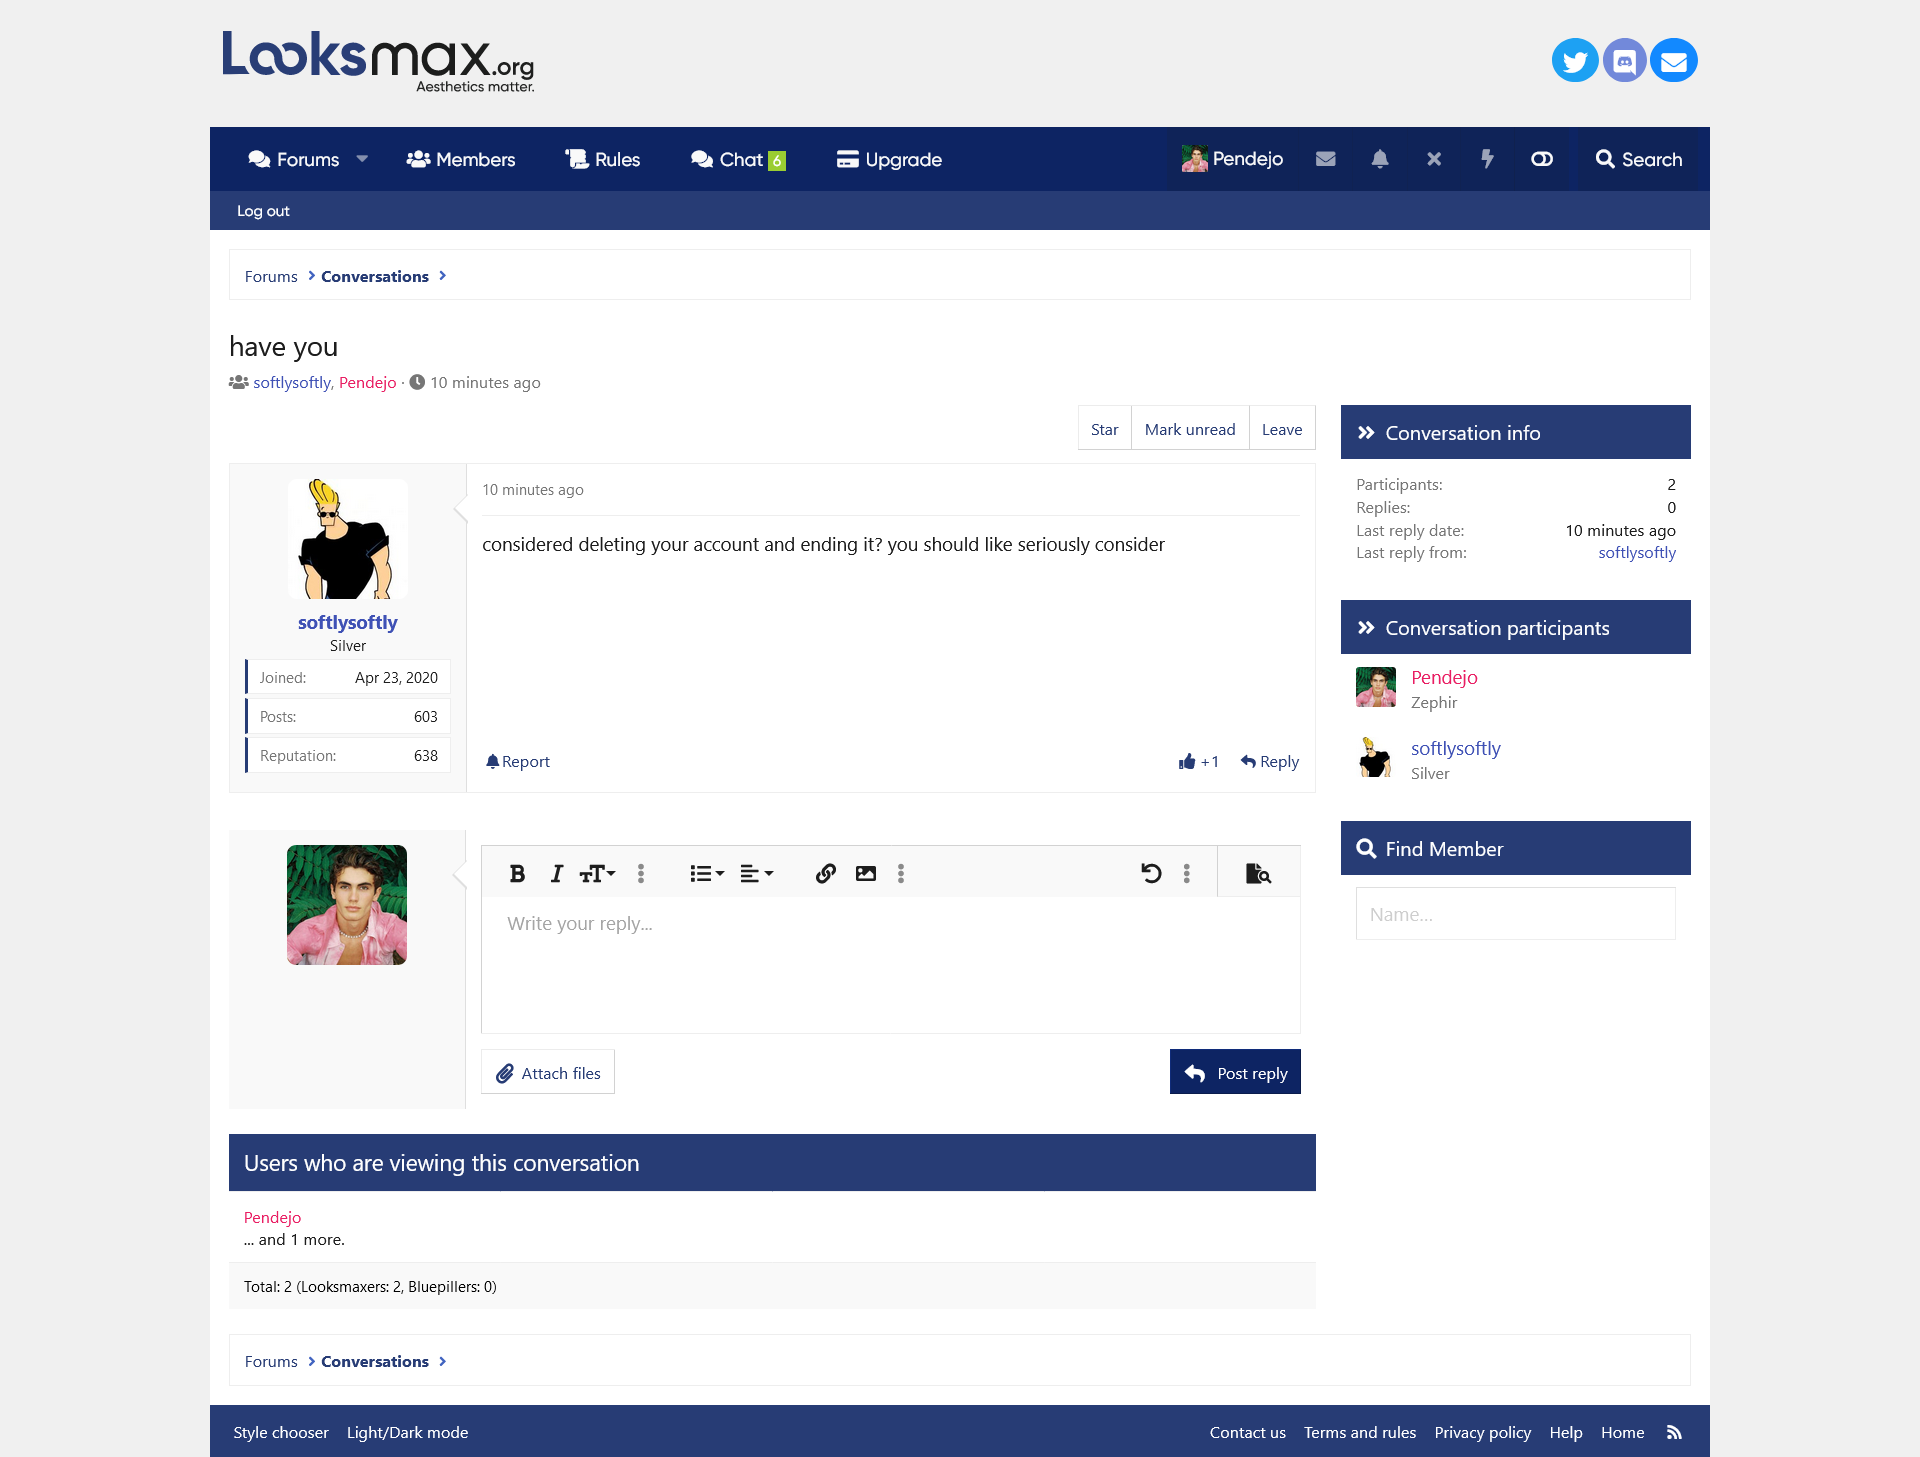Click the X icon in the navbar
1920x1457 pixels.
click(1434, 159)
